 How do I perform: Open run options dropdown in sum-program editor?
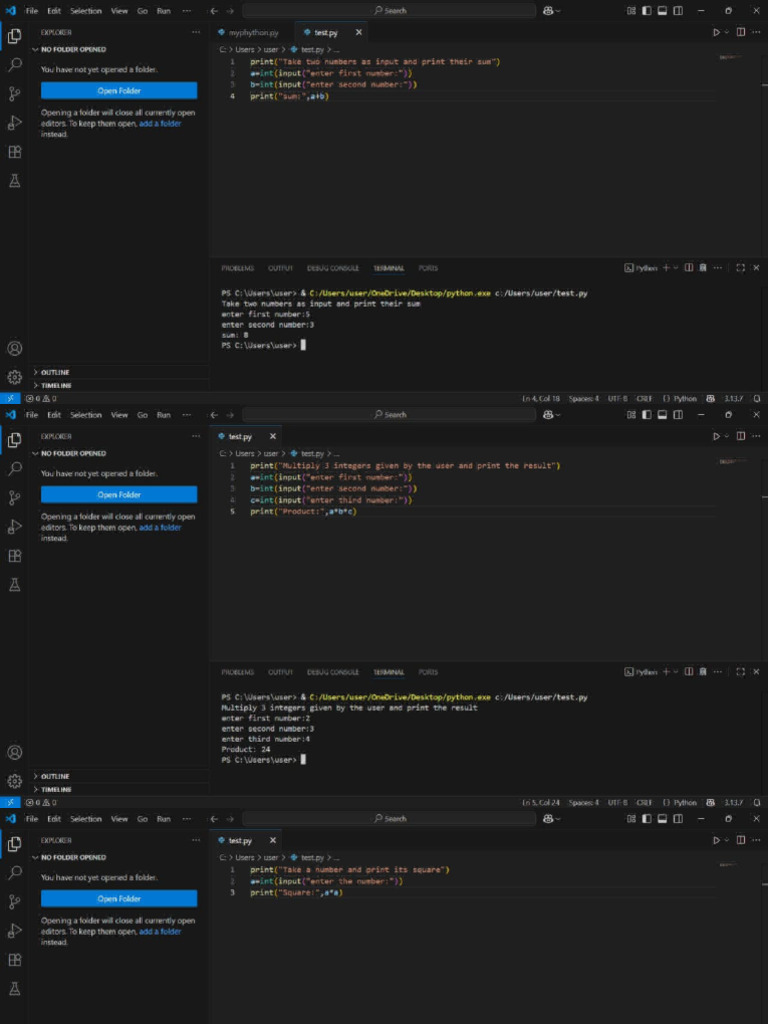tap(727, 32)
